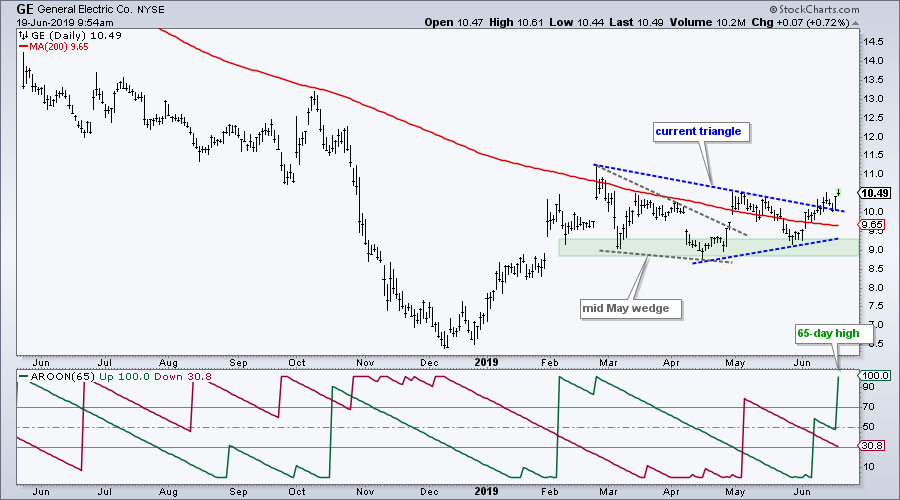Click the High 10.61 value
This screenshot has width=900, height=500.
(x=517, y=22)
